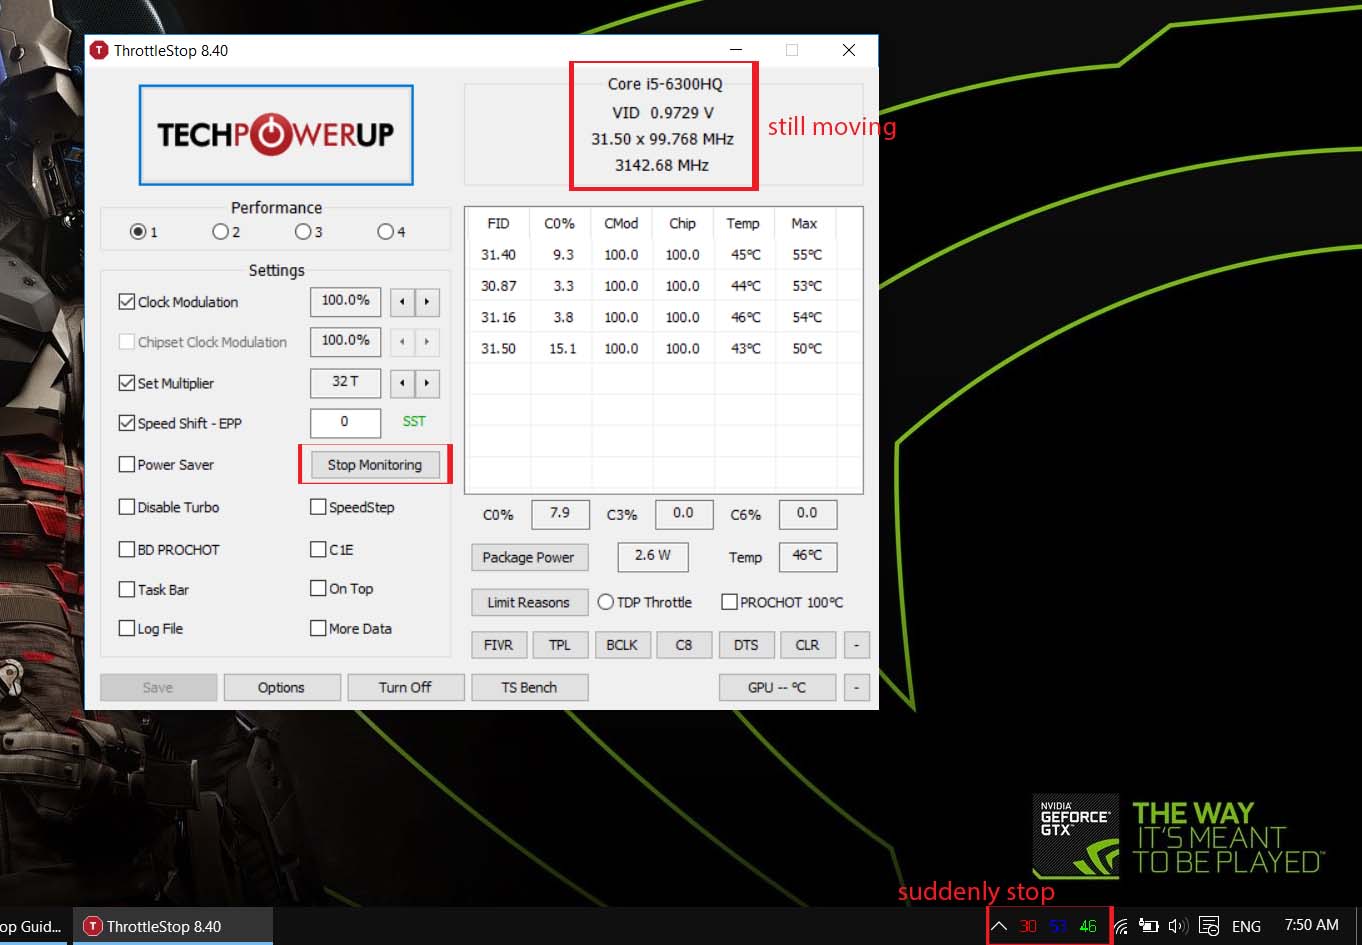Click the Clock Modulation 100.0% field

(x=345, y=301)
